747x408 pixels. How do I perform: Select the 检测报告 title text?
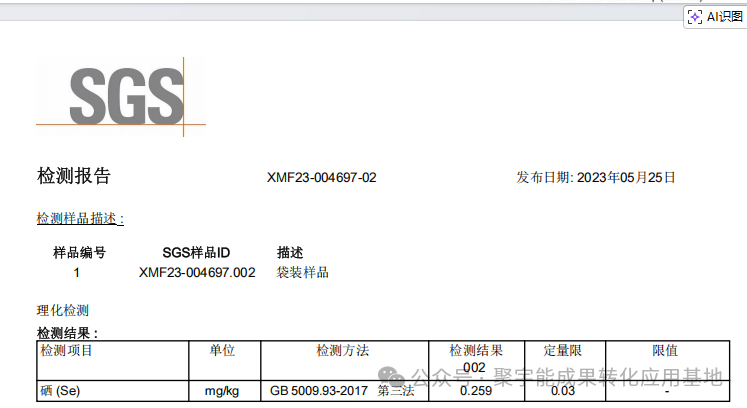(74, 176)
